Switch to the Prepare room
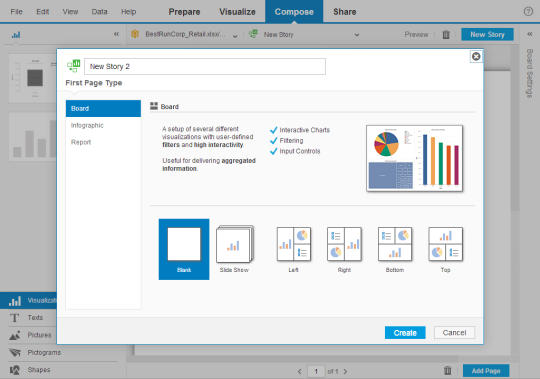Screen dimensions: 540x379 (184, 12)
